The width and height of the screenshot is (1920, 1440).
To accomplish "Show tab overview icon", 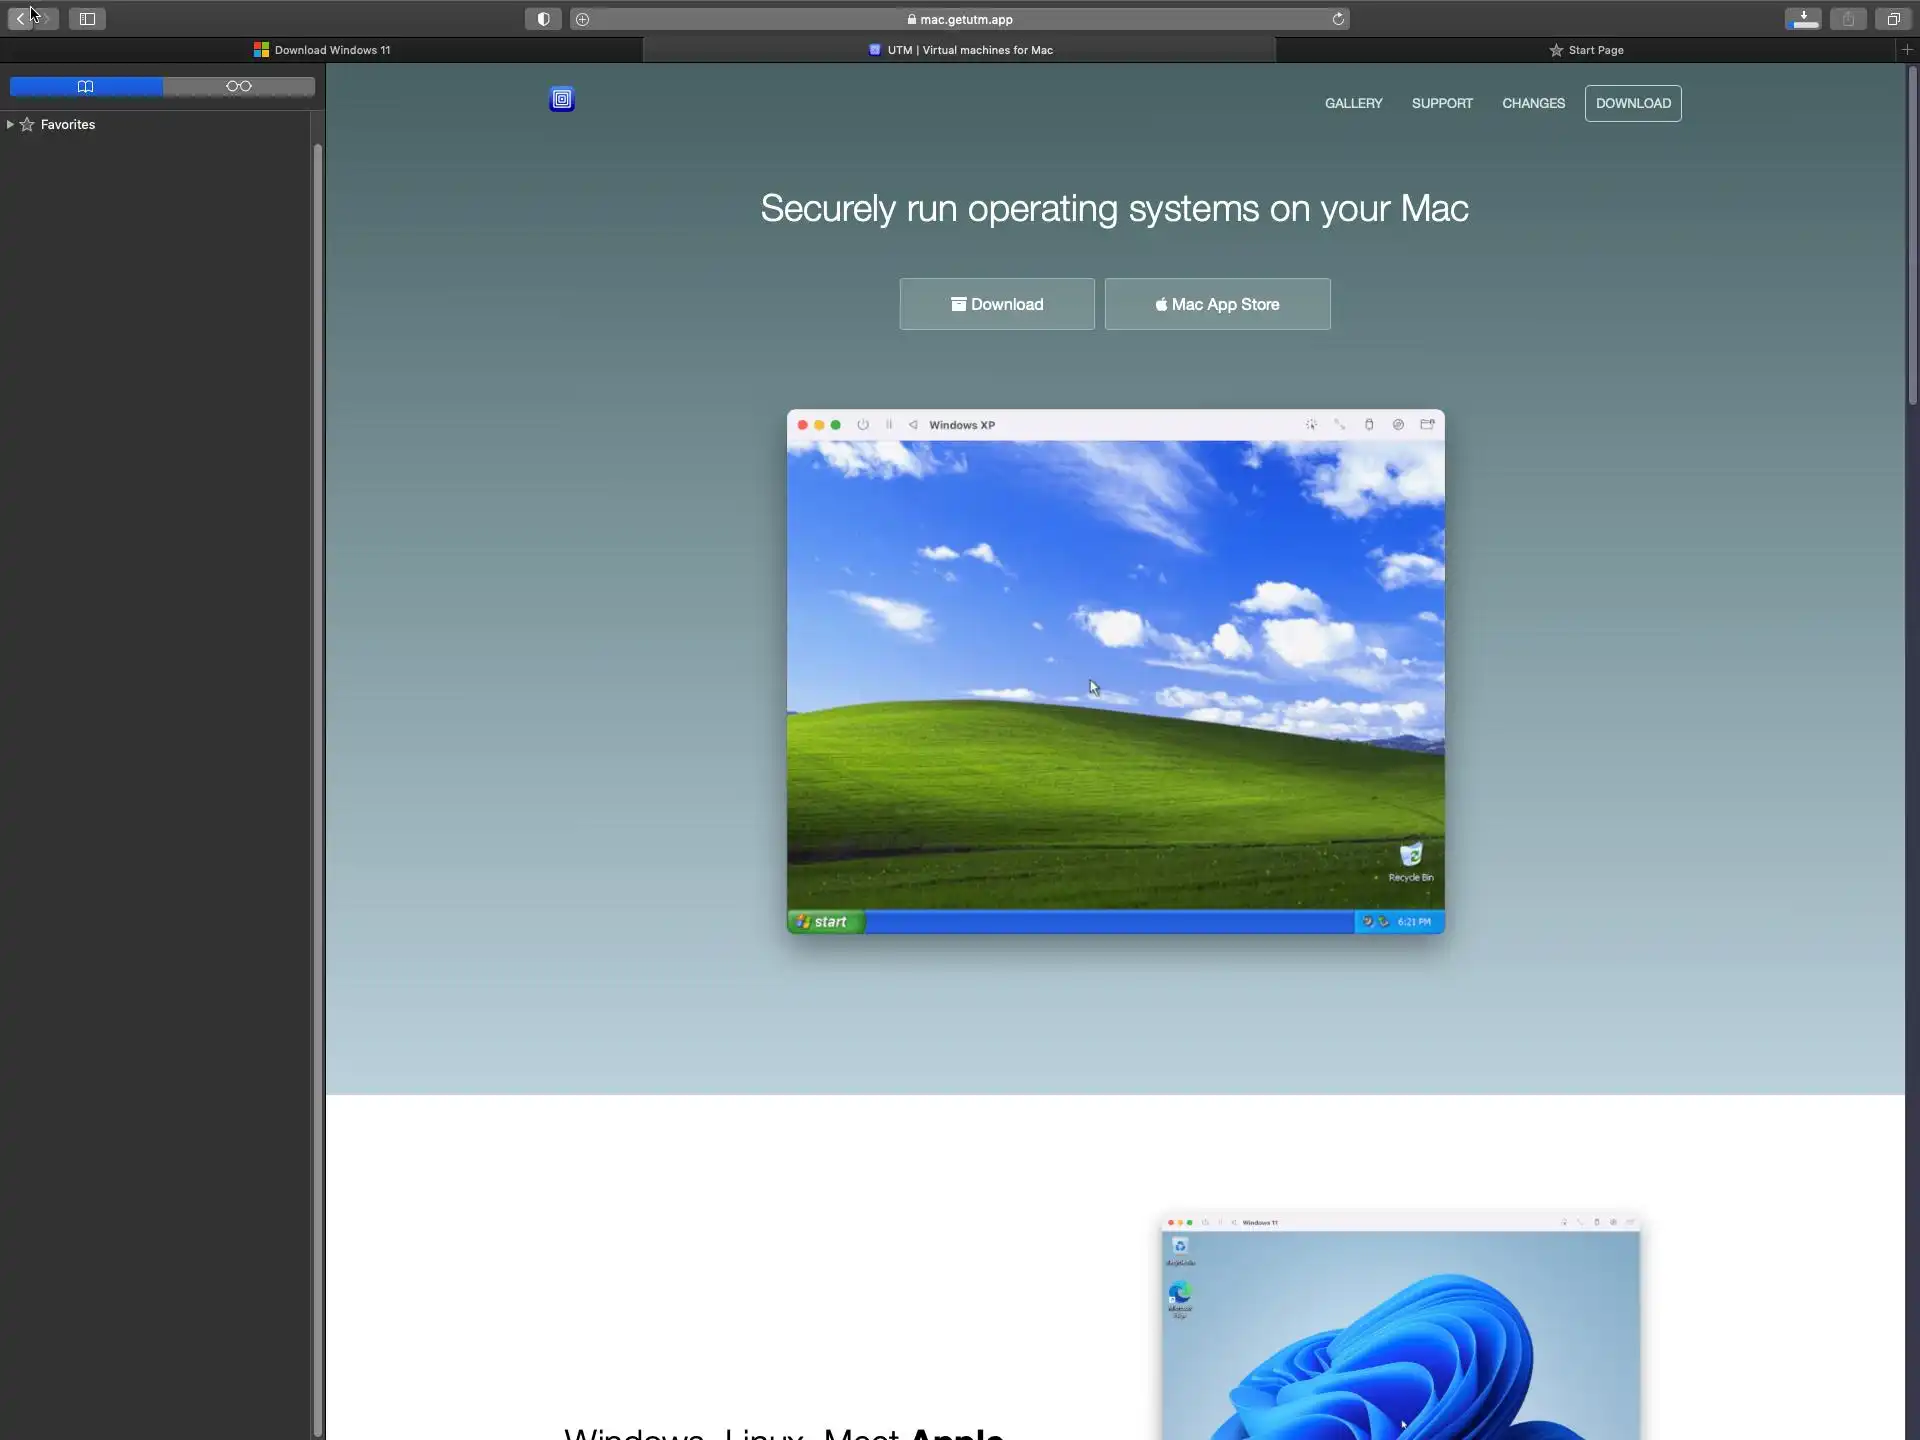I will point(1893,19).
